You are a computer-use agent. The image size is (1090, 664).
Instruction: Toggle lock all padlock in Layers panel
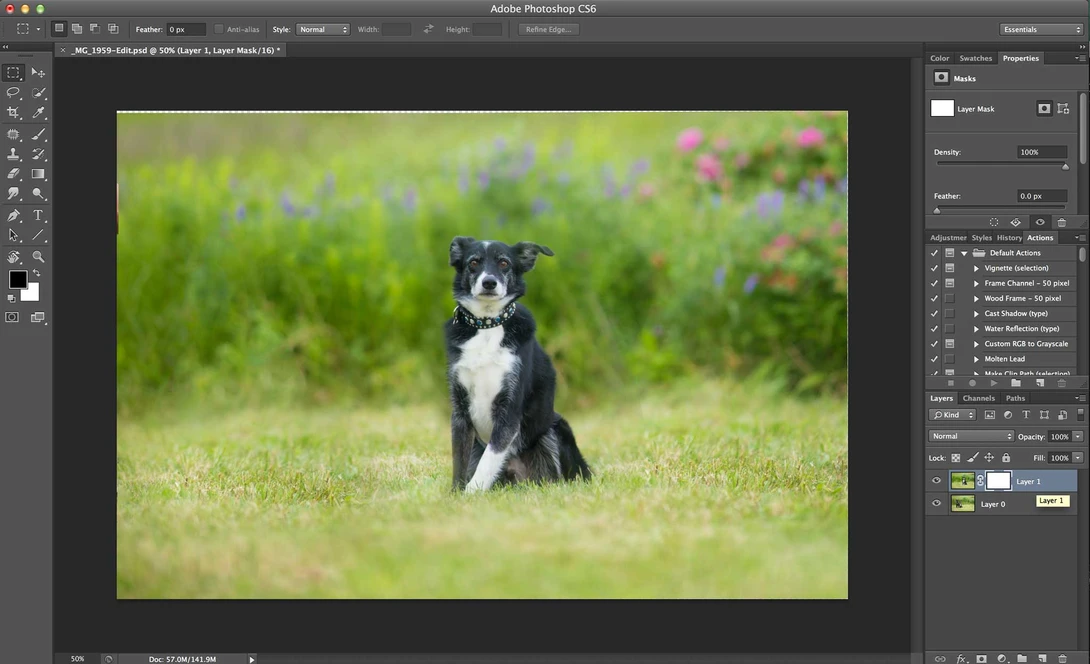coord(1006,457)
